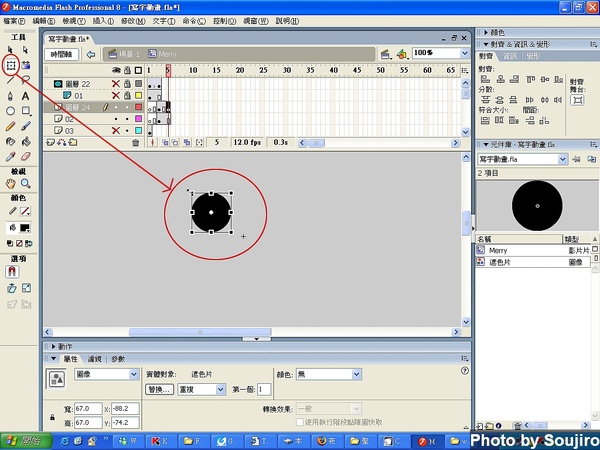Open the Help menu
Image resolution: width=600 pixels, height=450 pixels.
(287, 21)
